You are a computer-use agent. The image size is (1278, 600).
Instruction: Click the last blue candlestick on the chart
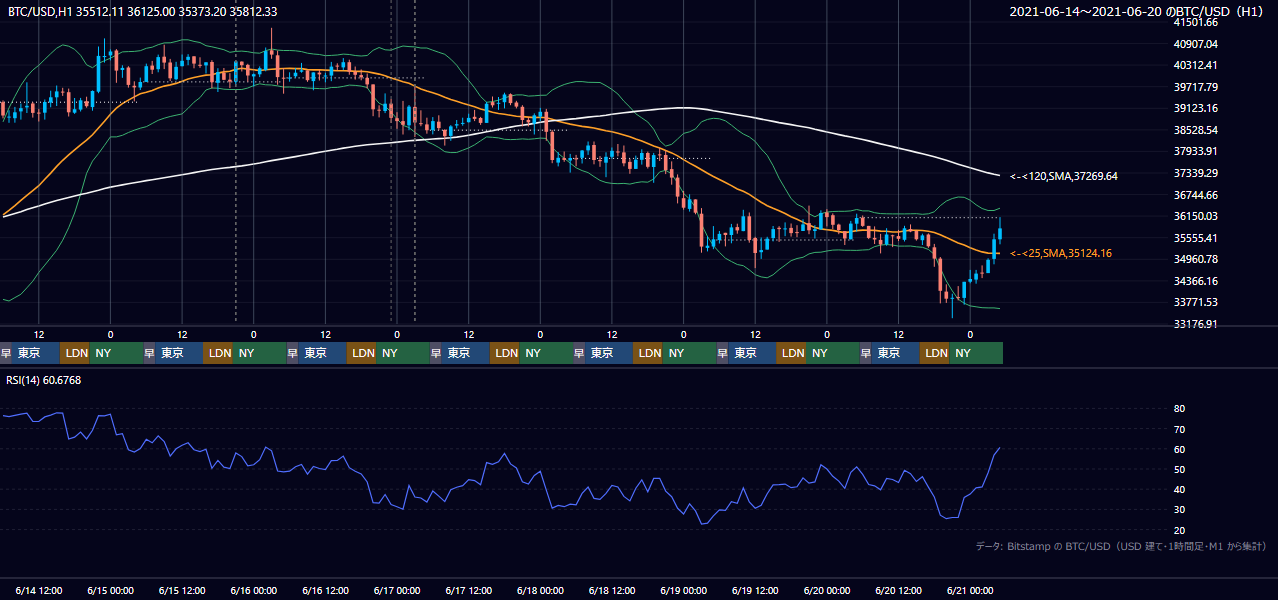(1000, 233)
